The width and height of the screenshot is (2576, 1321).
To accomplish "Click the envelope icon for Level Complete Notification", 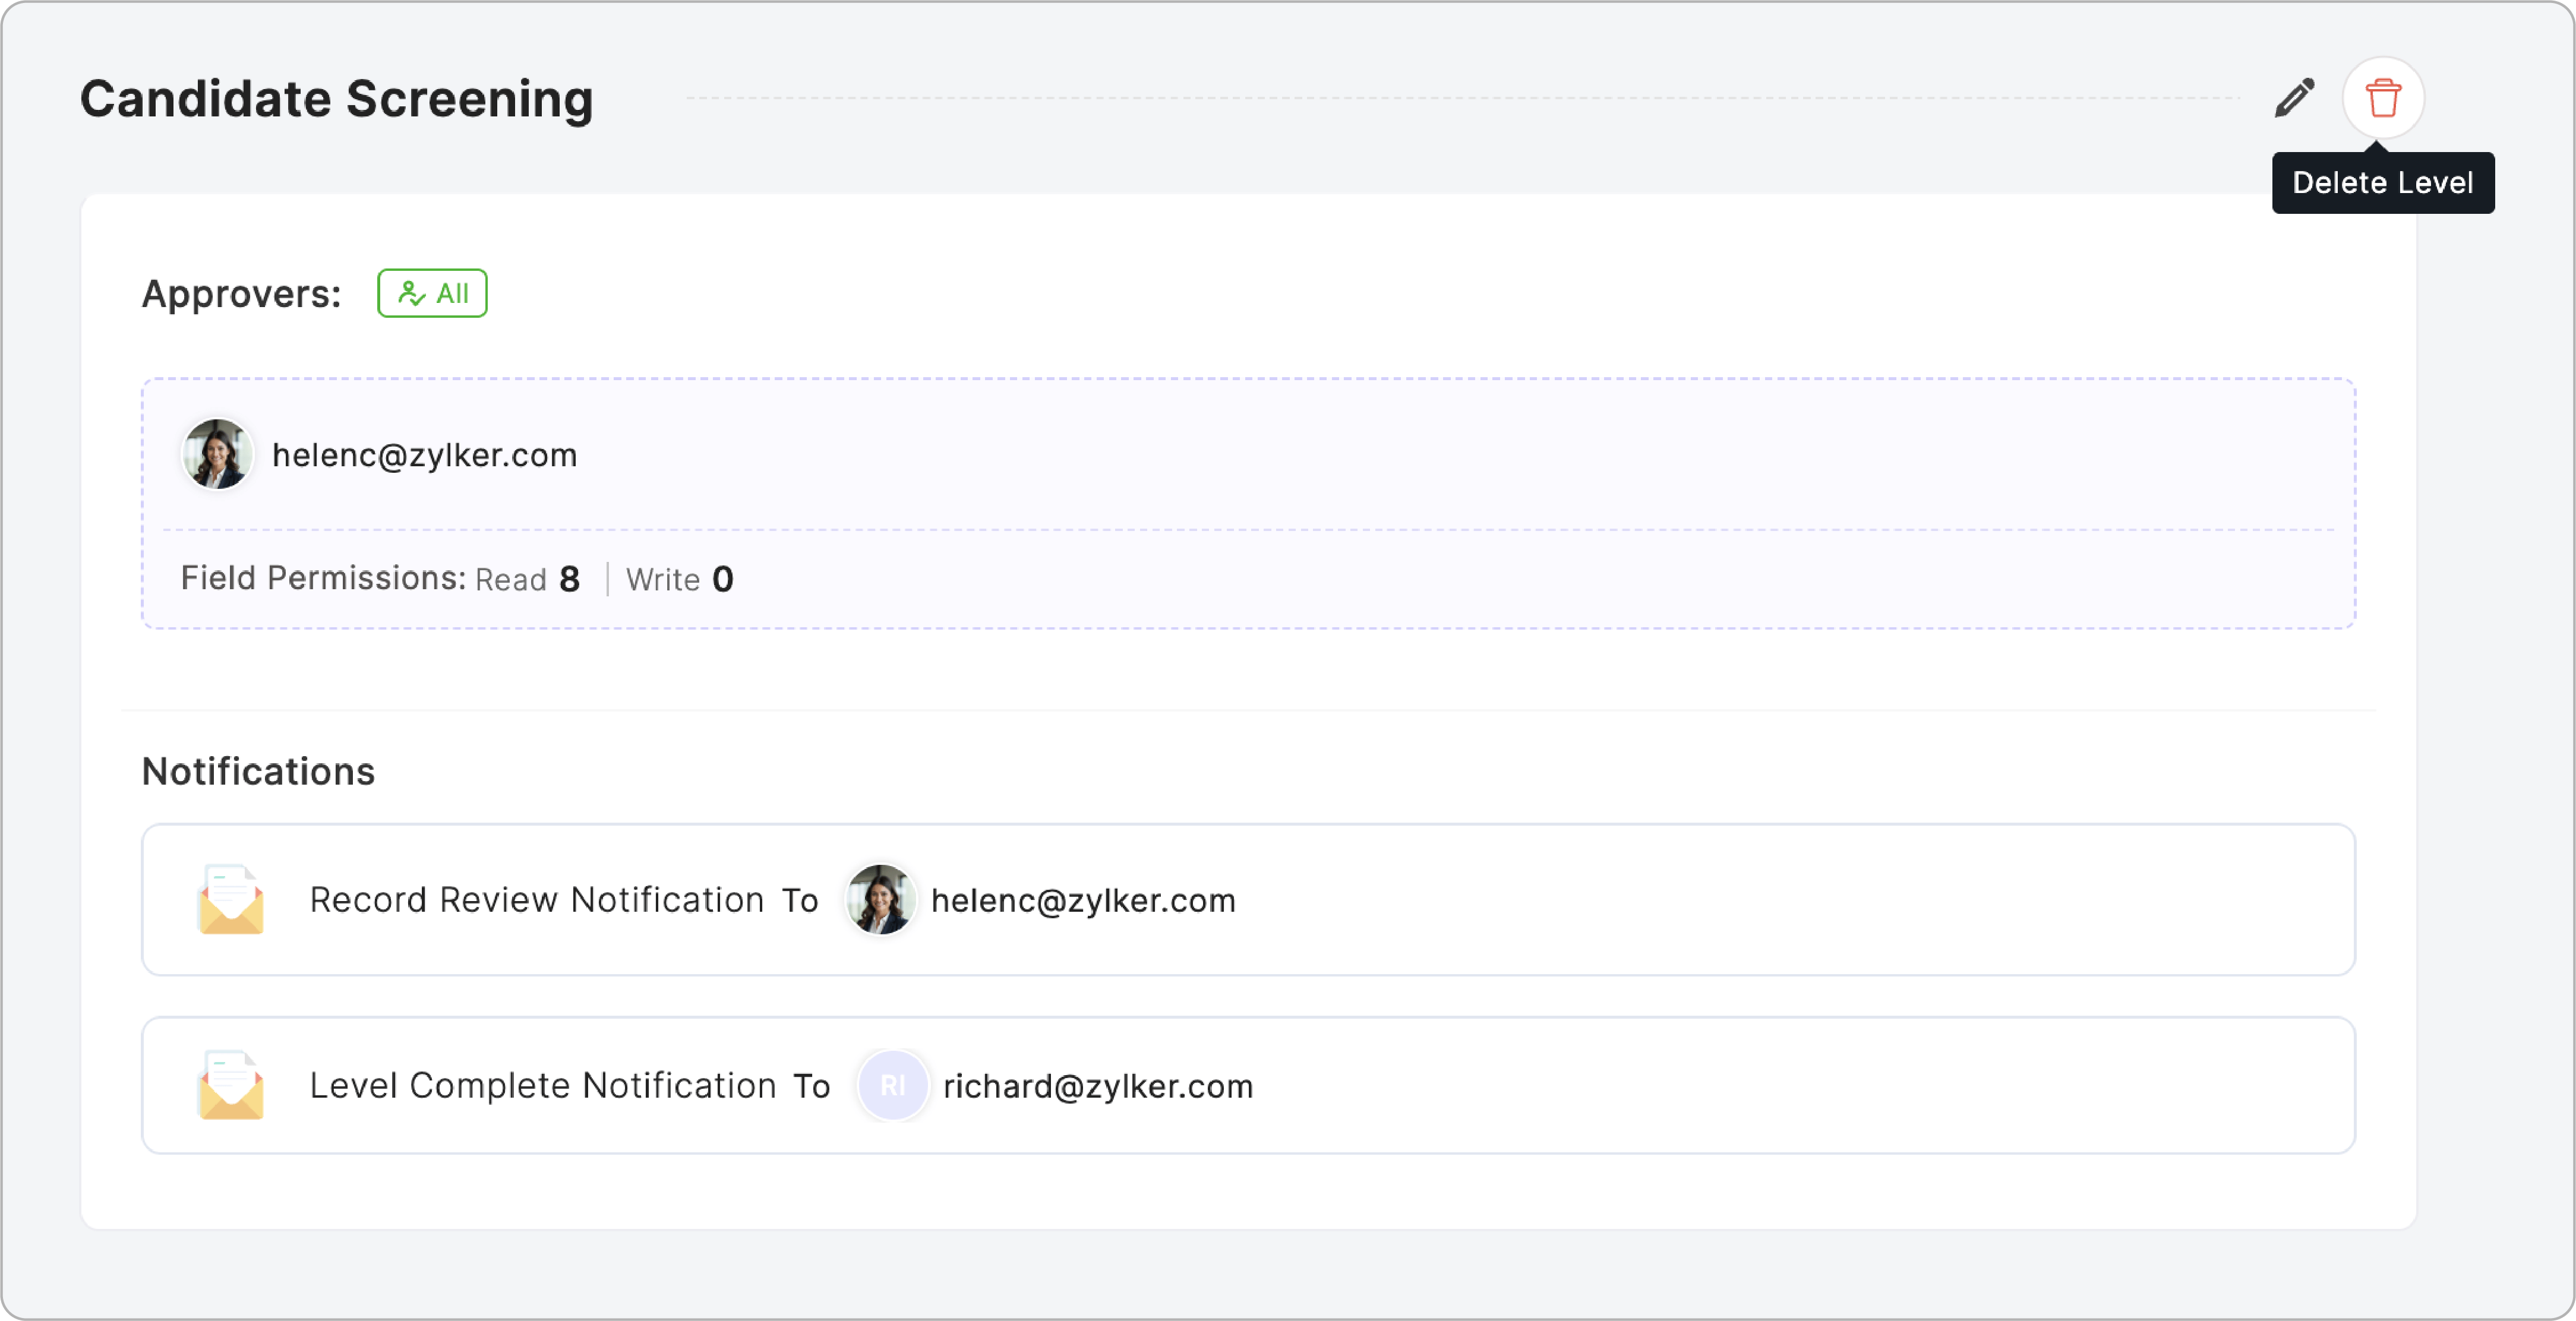I will pyautogui.click(x=231, y=1085).
